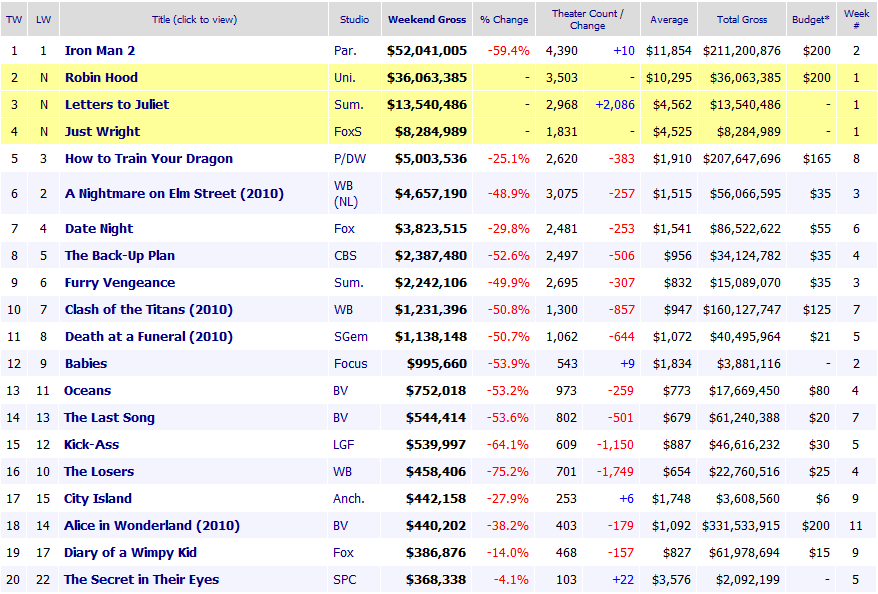Sort by the Budget* column header
This screenshot has width=878, height=594.
click(811, 20)
